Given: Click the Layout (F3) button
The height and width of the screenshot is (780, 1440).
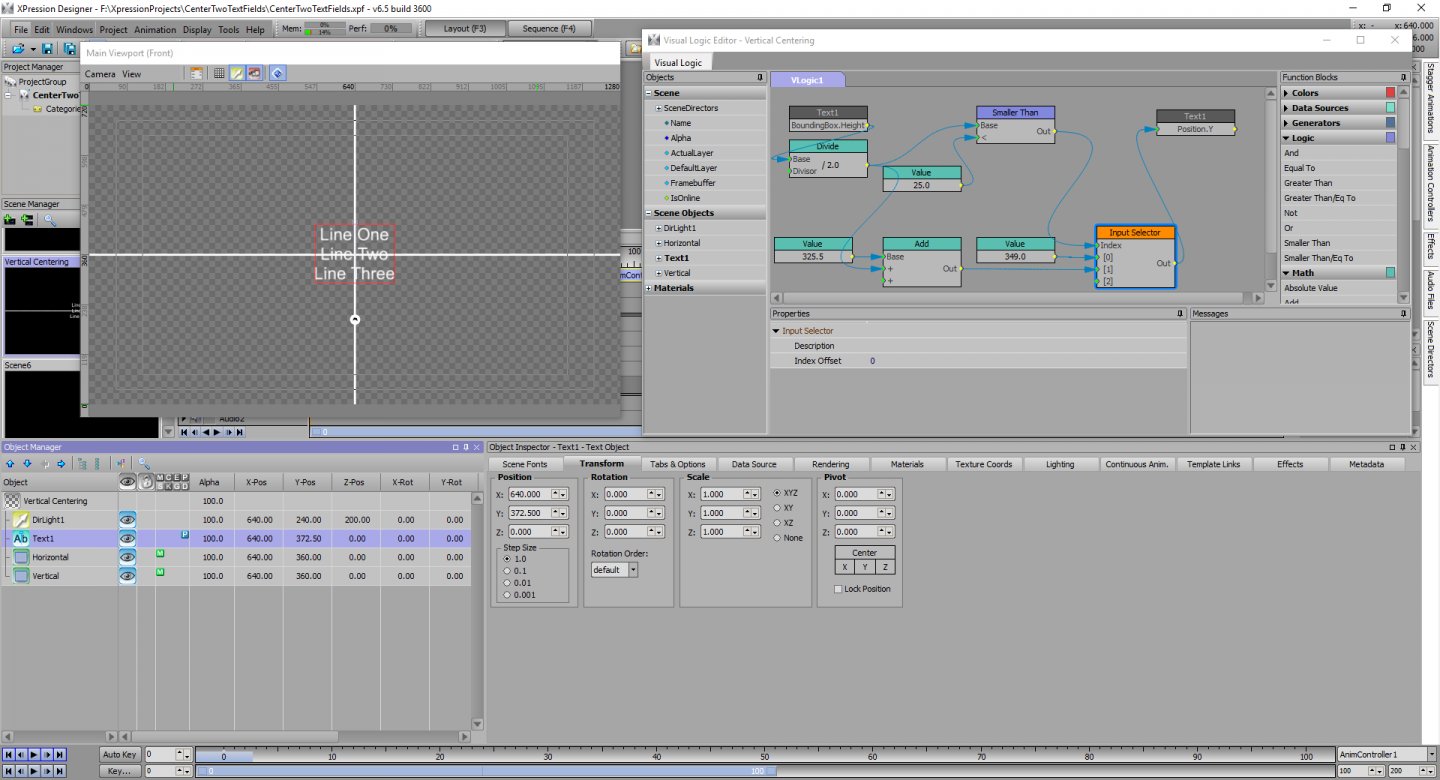Looking at the screenshot, I should click(464, 28).
